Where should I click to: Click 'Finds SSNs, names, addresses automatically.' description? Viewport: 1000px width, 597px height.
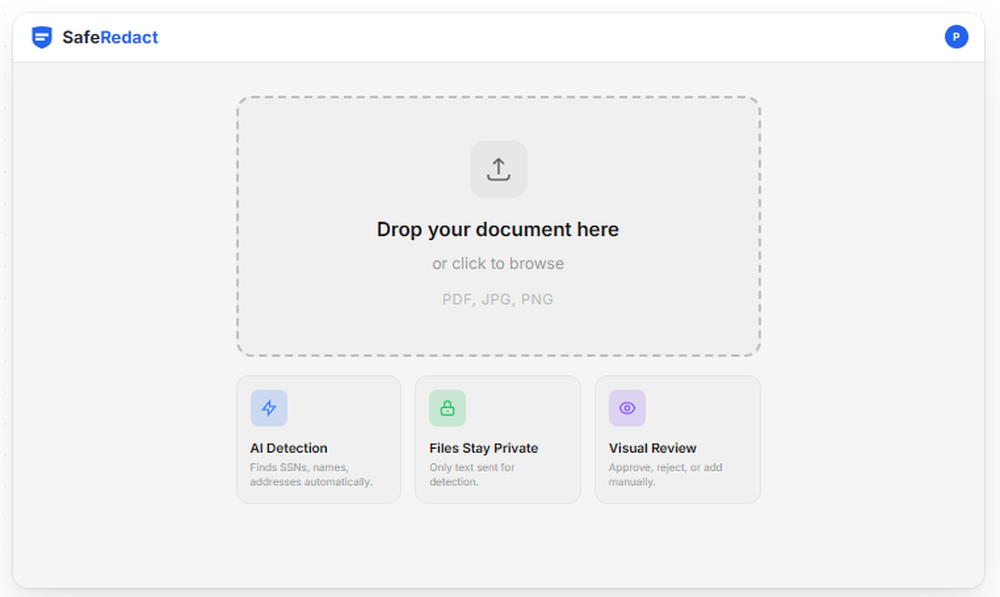[311, 475]
